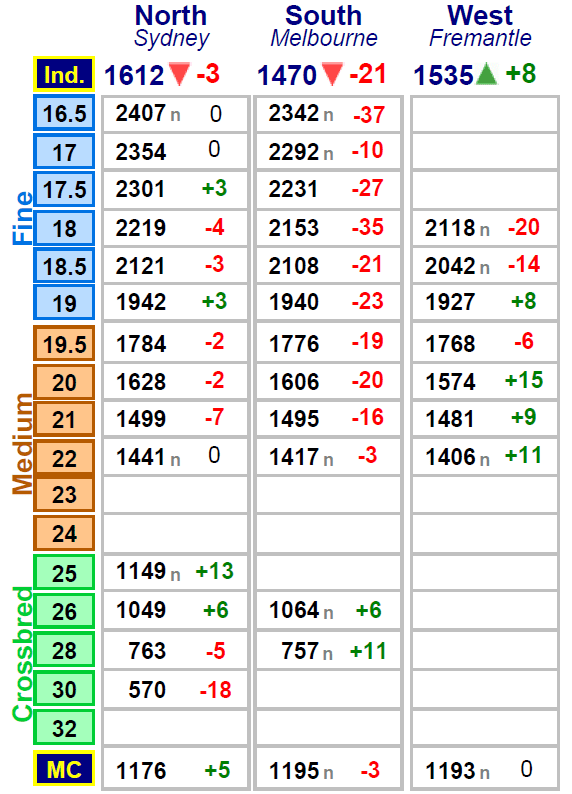Click the vertical Crossbred category label
This screenshot has width=572, height=794.
click(x=22, y=653)
